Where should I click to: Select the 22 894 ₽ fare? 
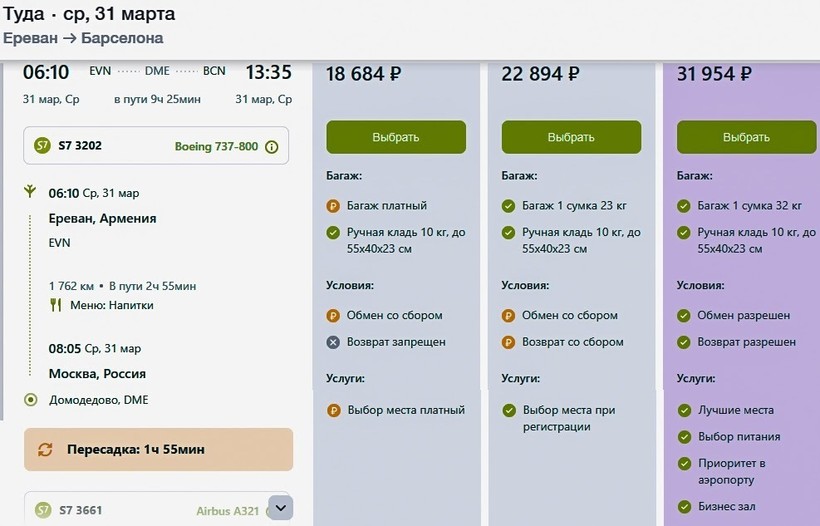click(571, 137)
